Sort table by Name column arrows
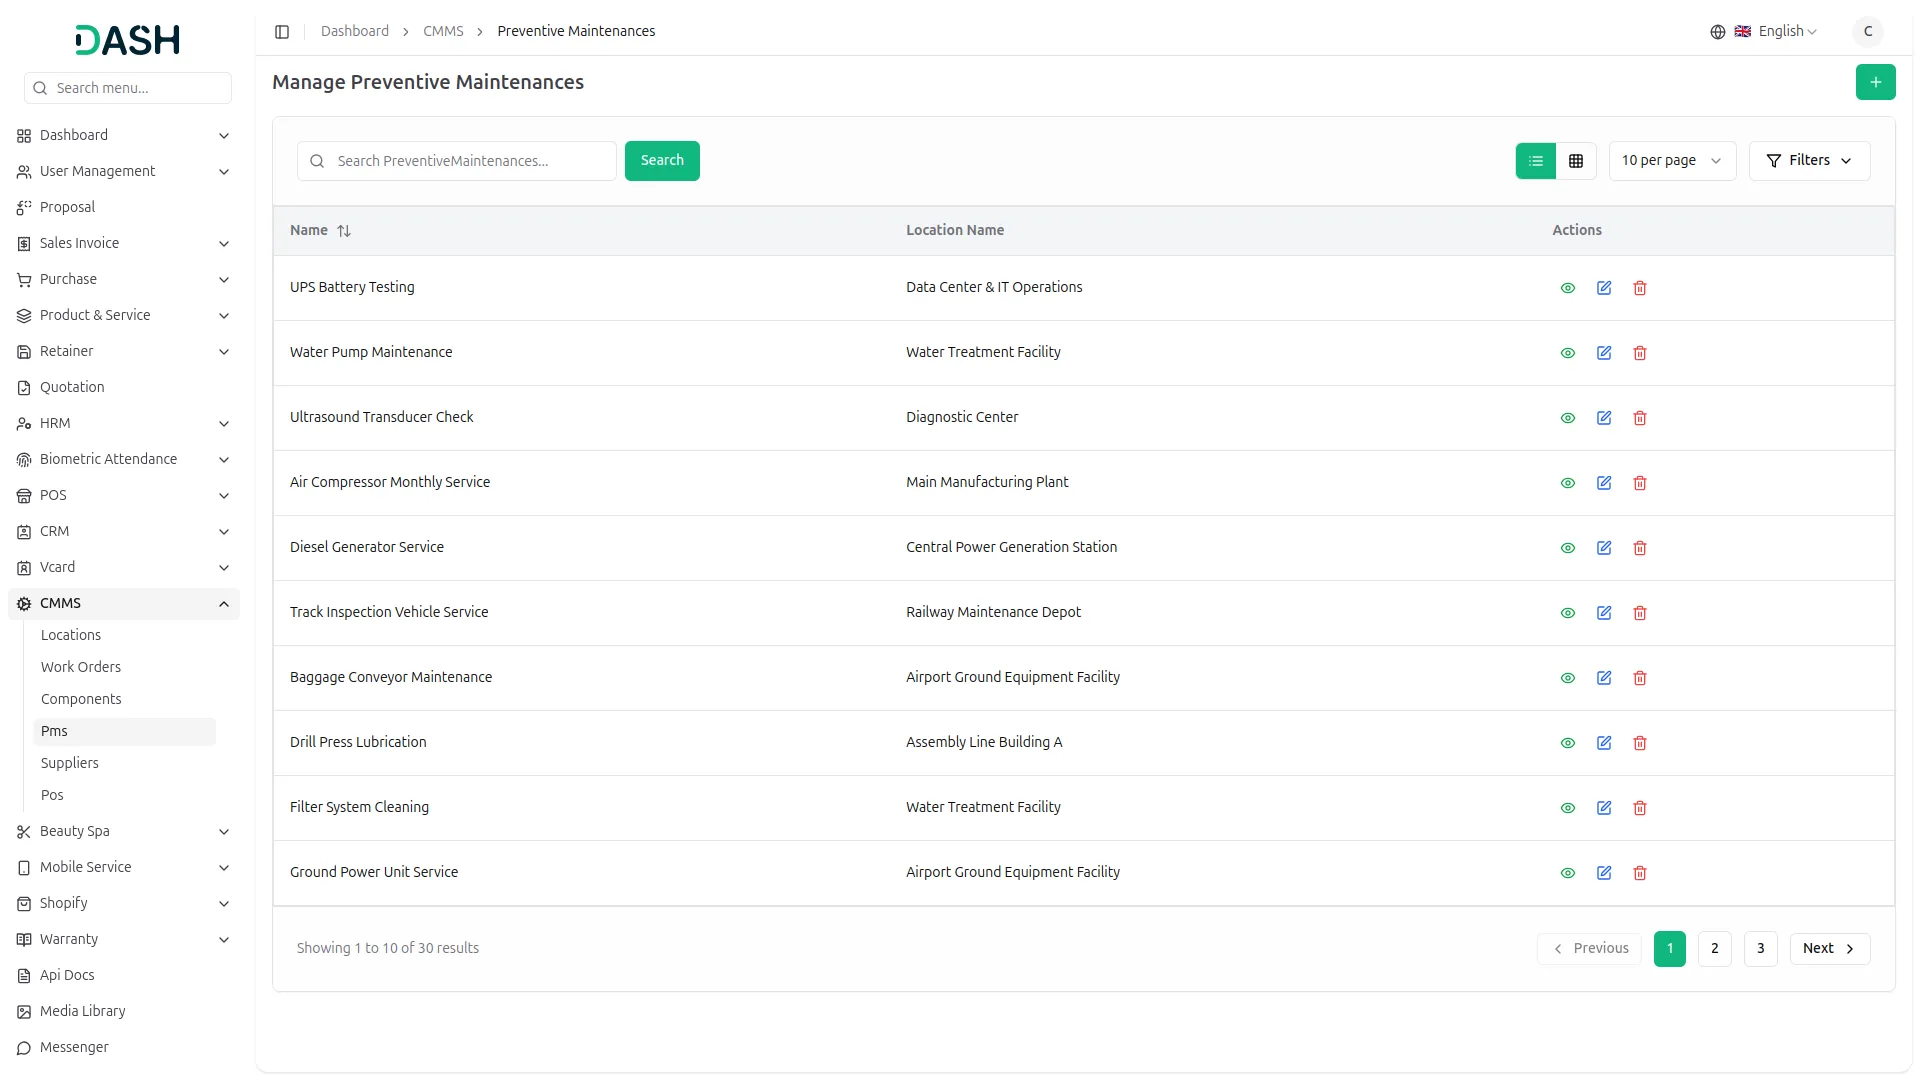This screenshot has height=1080, width=1920. pos(344,231)
